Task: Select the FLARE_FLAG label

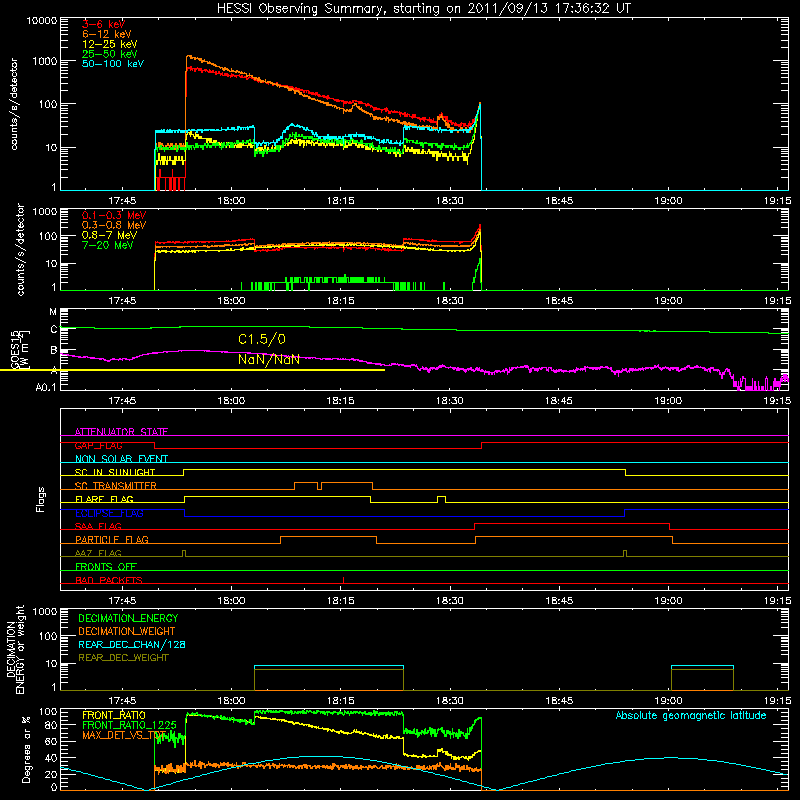Action: [x=104, y=499]
